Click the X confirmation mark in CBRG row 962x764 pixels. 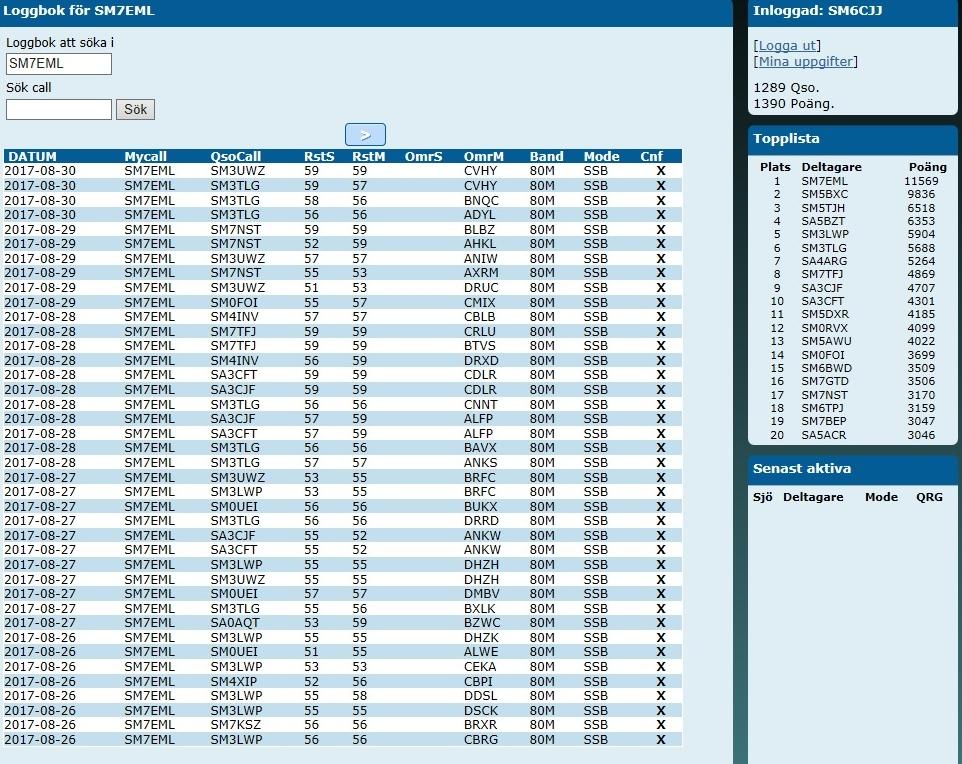click(x=660, y=740)
